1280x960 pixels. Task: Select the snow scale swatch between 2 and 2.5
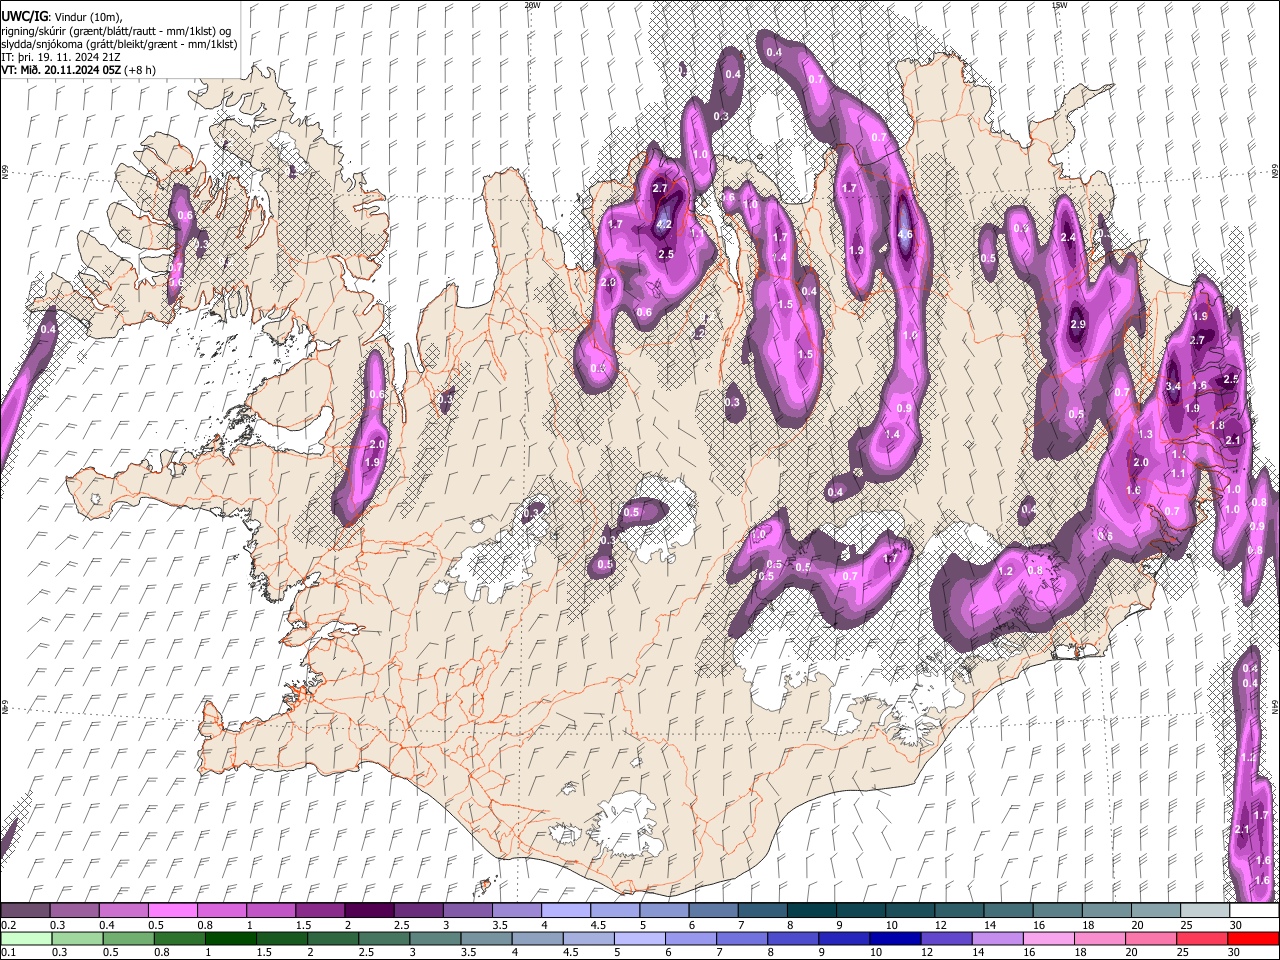(369, 911)
